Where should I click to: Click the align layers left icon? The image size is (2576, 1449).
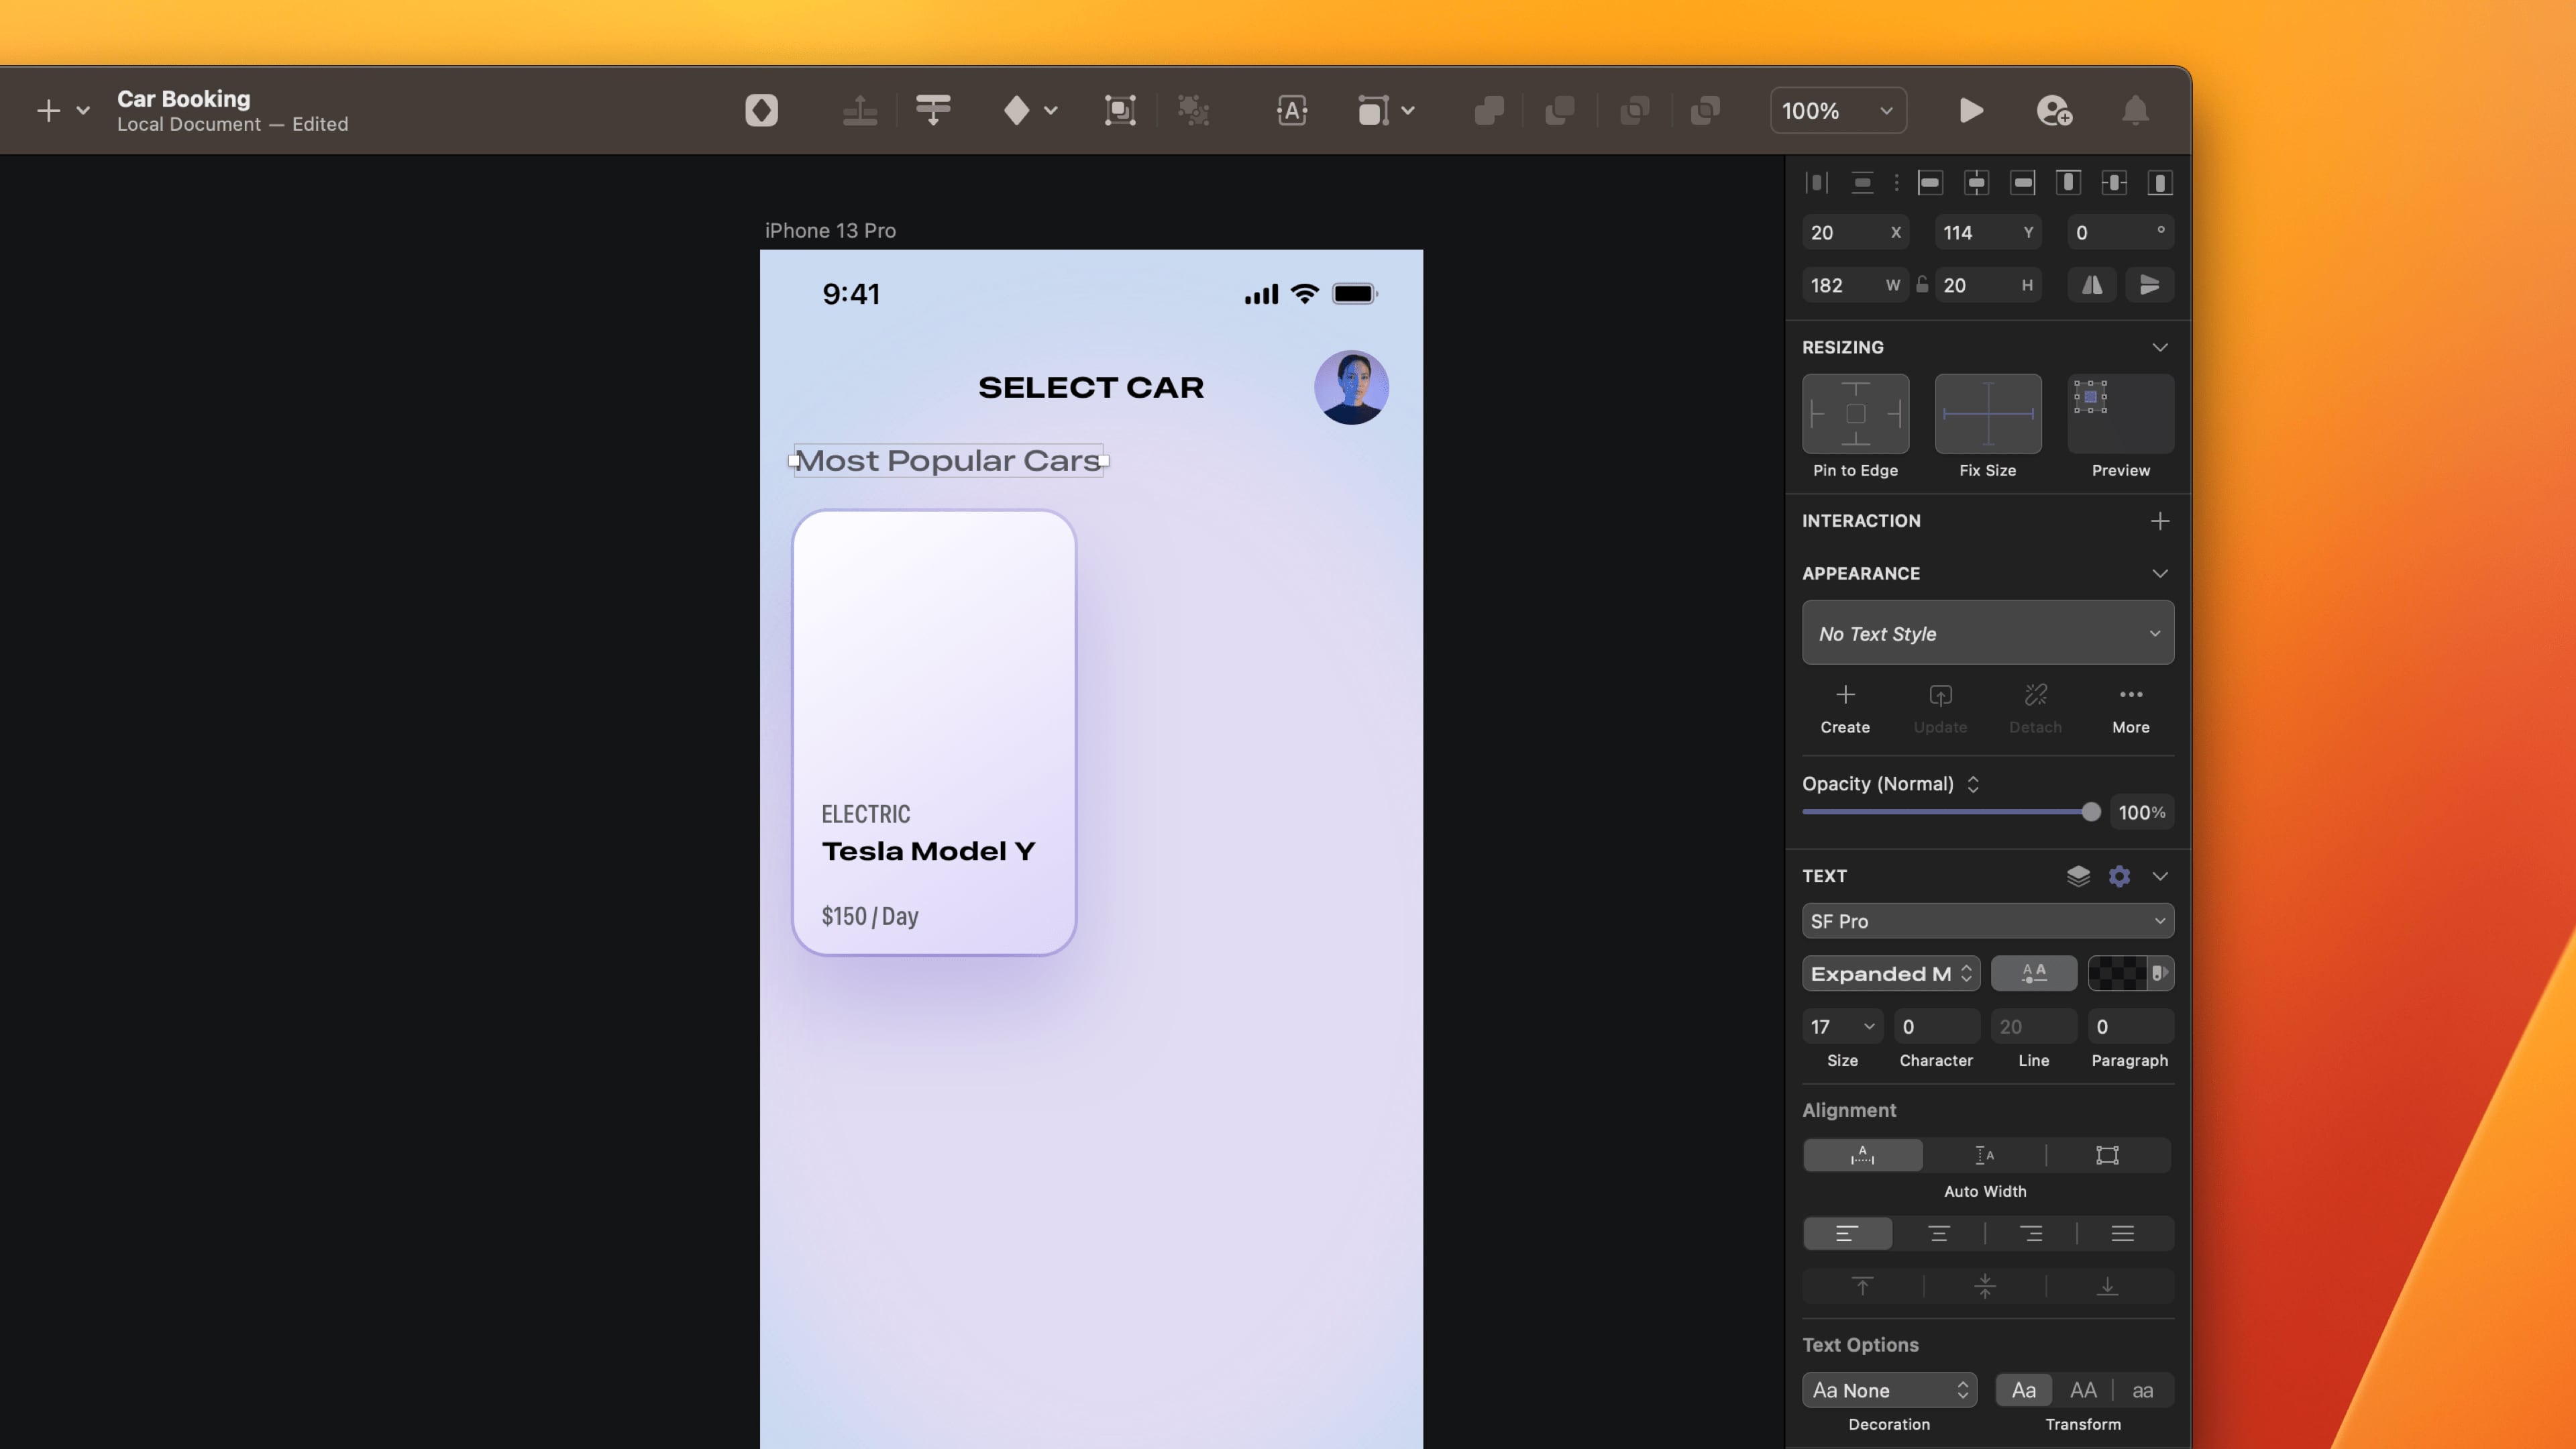(x=1930, y=182)
